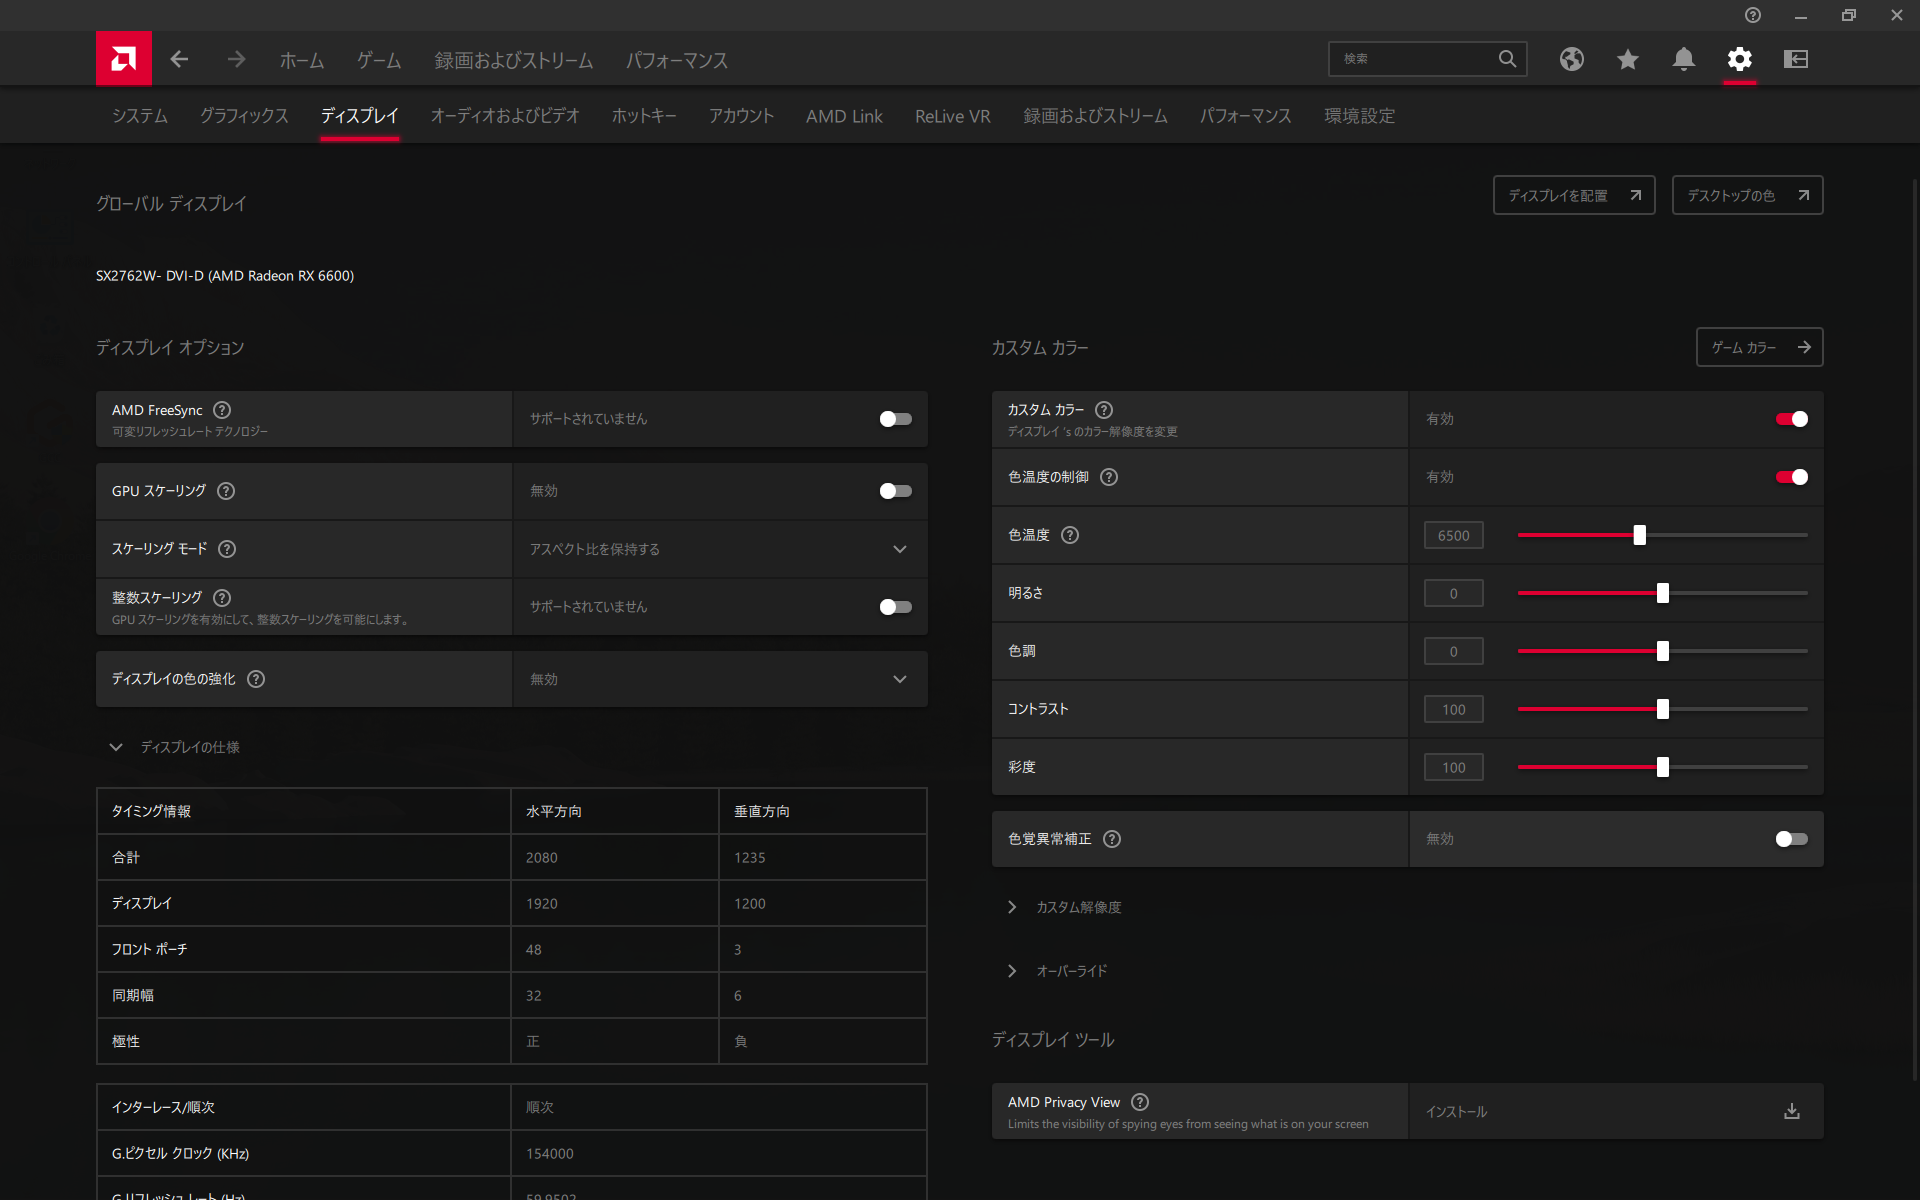Expand カスタム解像度 section
This screenshot has width=1920, height=1200.
(x=1012, y=907)
